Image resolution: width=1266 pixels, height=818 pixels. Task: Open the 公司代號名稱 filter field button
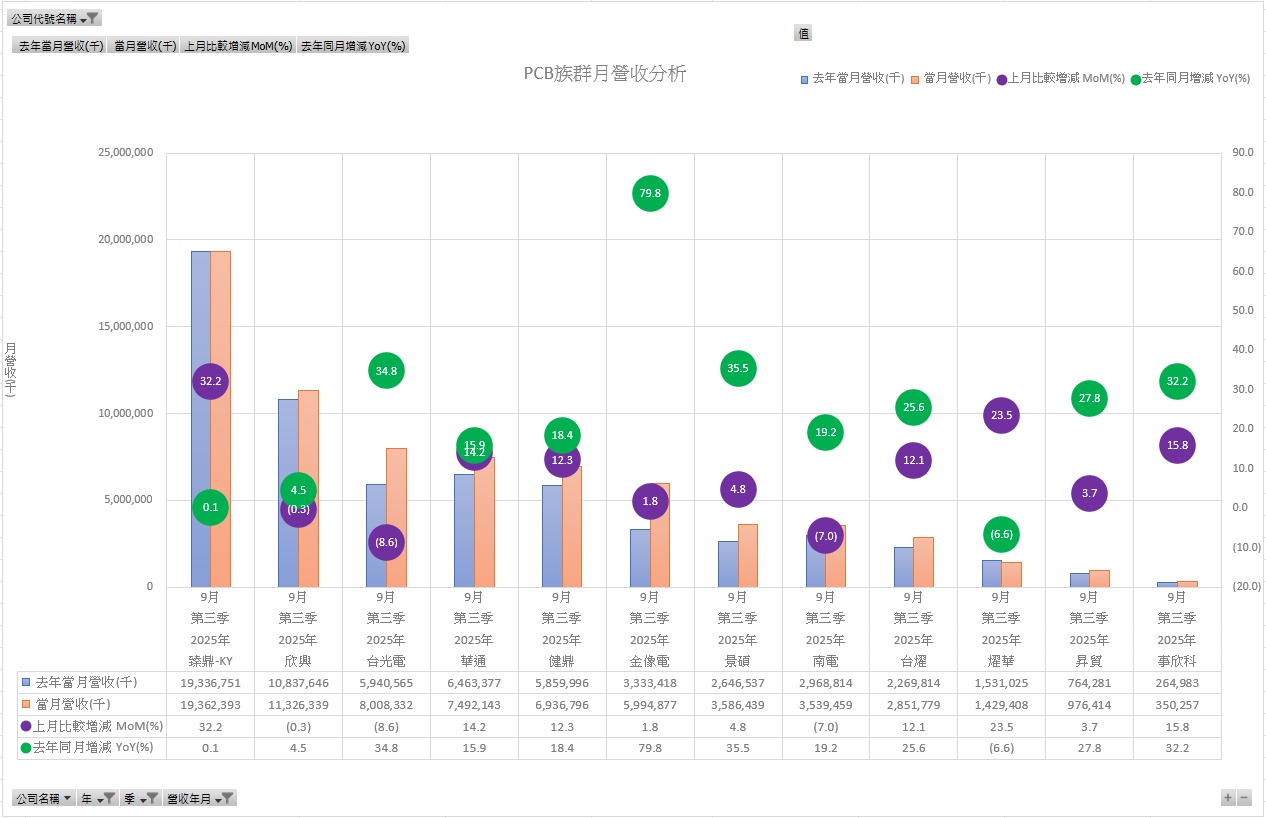55,18
